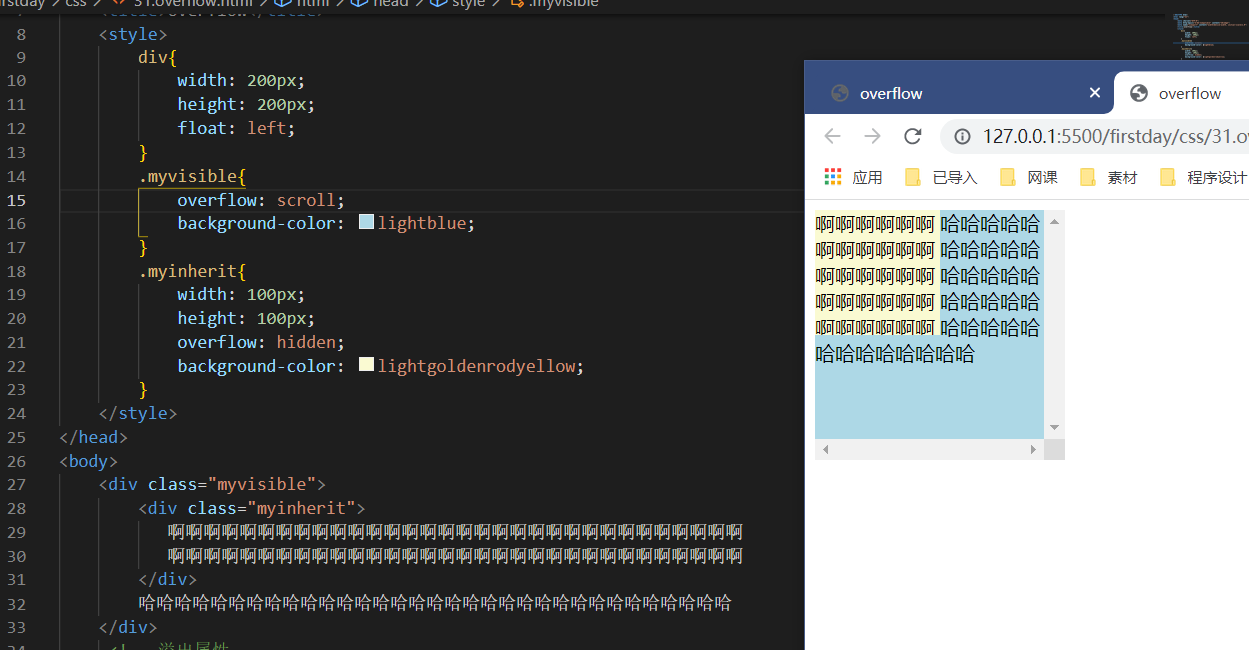Close the inactive overflow browser tab
Screen dimensions: 1249x650
(1094, 93)
